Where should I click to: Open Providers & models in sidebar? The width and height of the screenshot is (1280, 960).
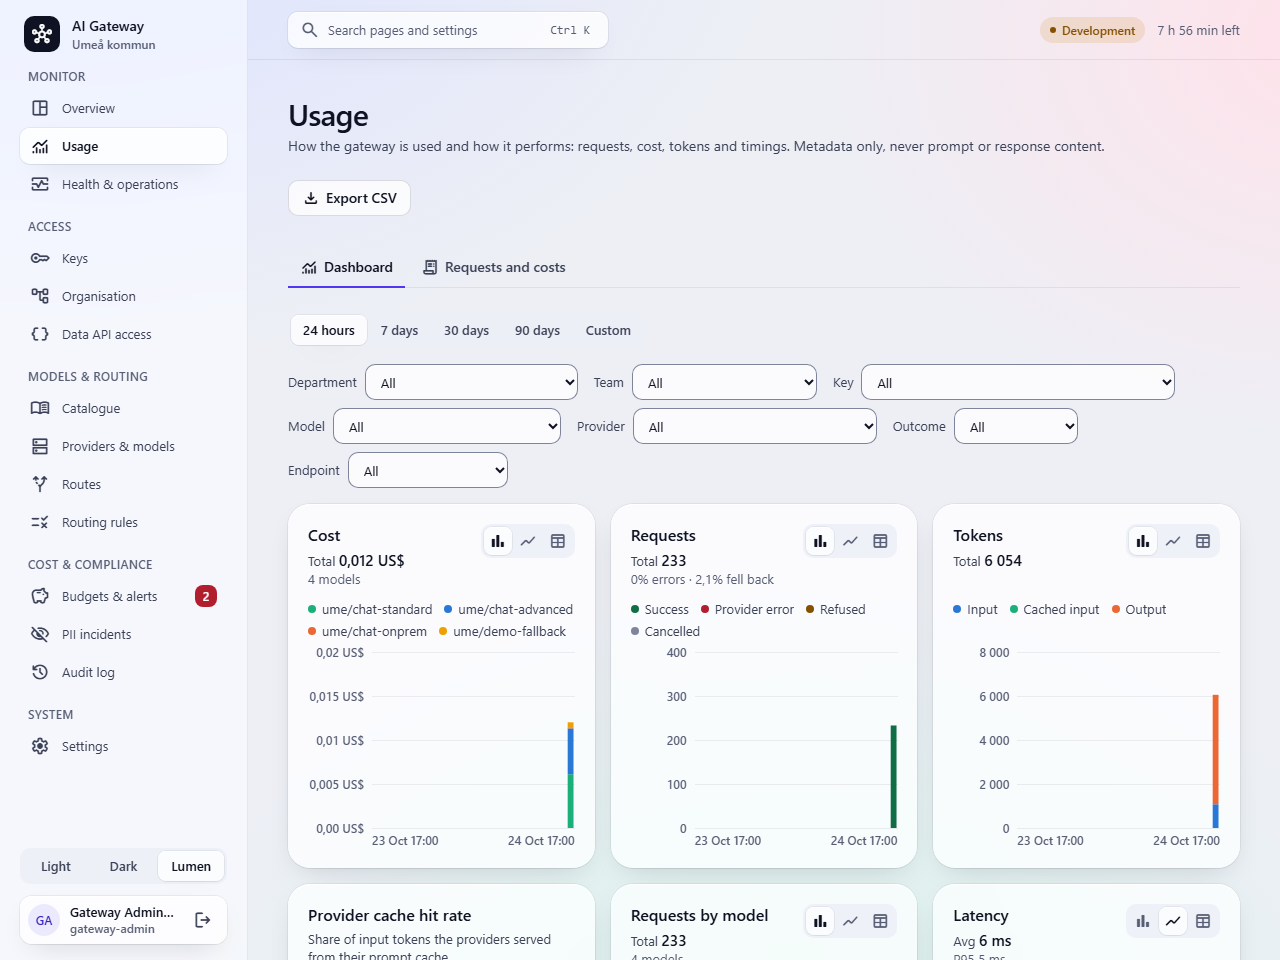tap(123, 446)
